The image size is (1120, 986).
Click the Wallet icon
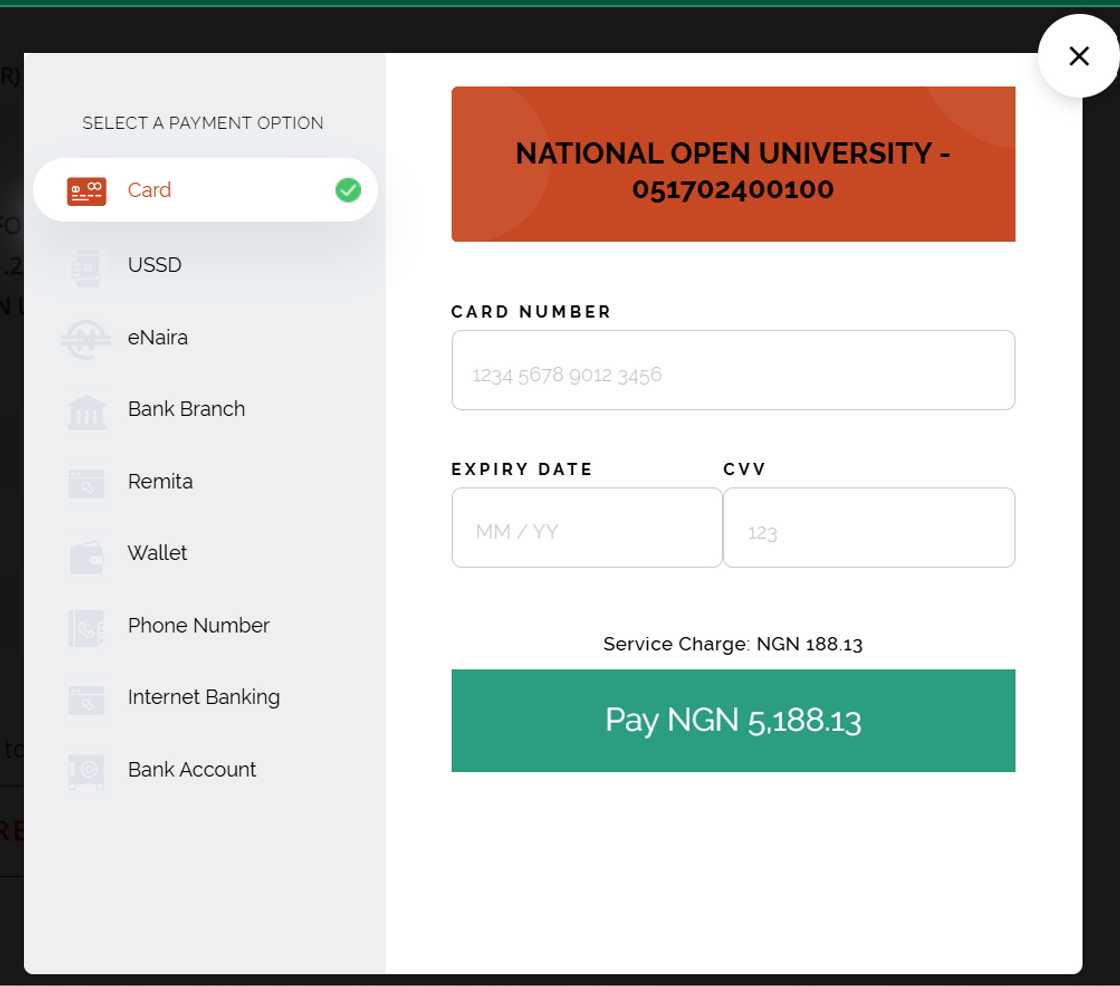point(86,554)
